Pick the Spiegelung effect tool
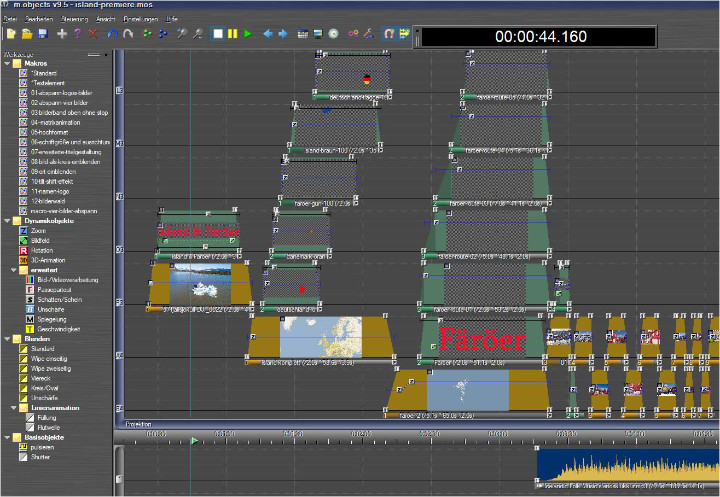The image size is (720, 497). [x=50, y=319]
